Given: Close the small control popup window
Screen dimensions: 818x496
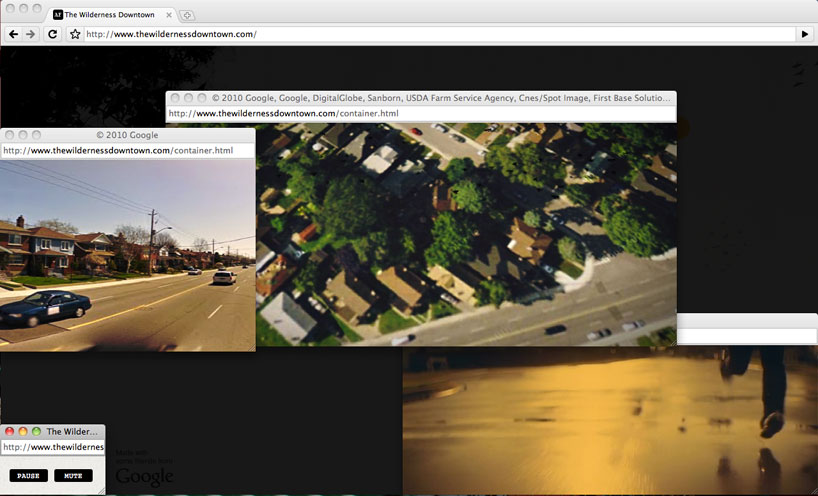Looking at the screenshot, I should click(10, 432).
